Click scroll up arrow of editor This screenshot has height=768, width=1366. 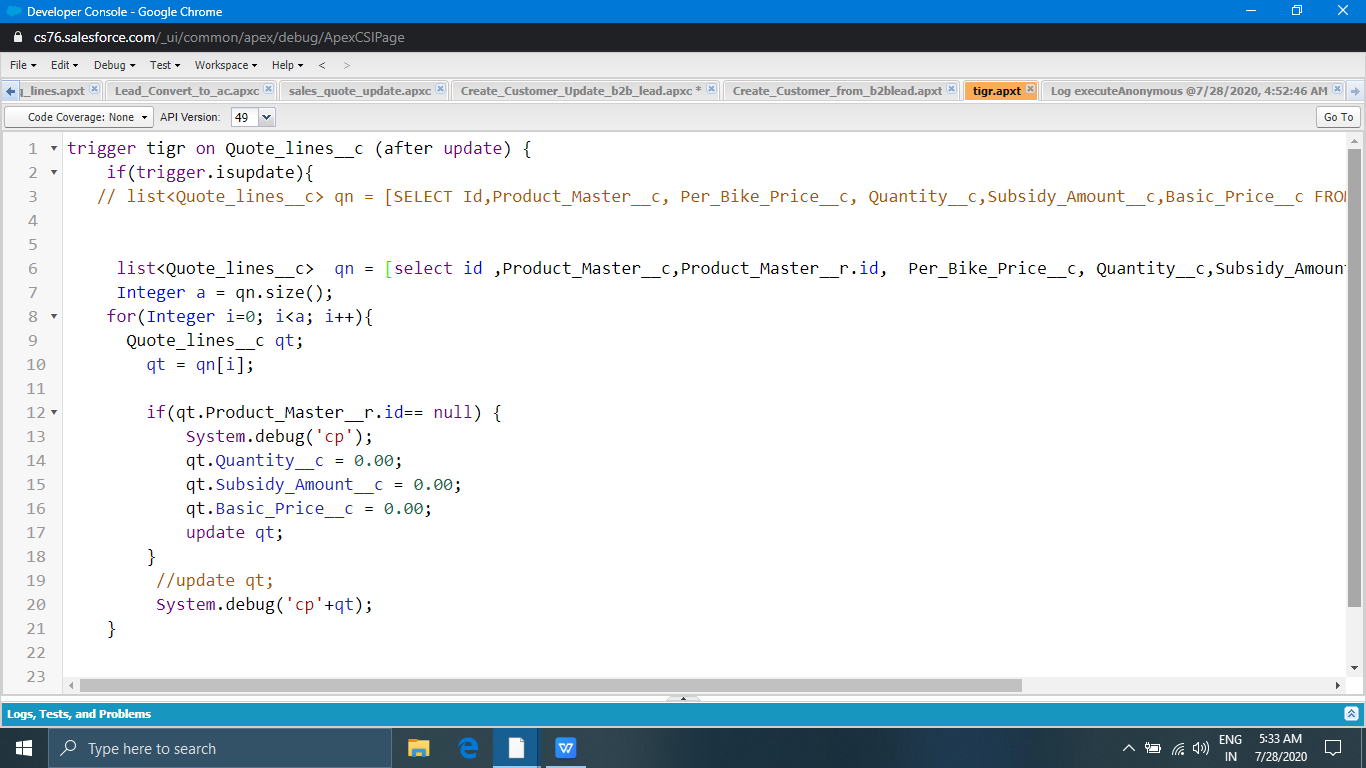pyautogui.click(x=1355, y=140)
